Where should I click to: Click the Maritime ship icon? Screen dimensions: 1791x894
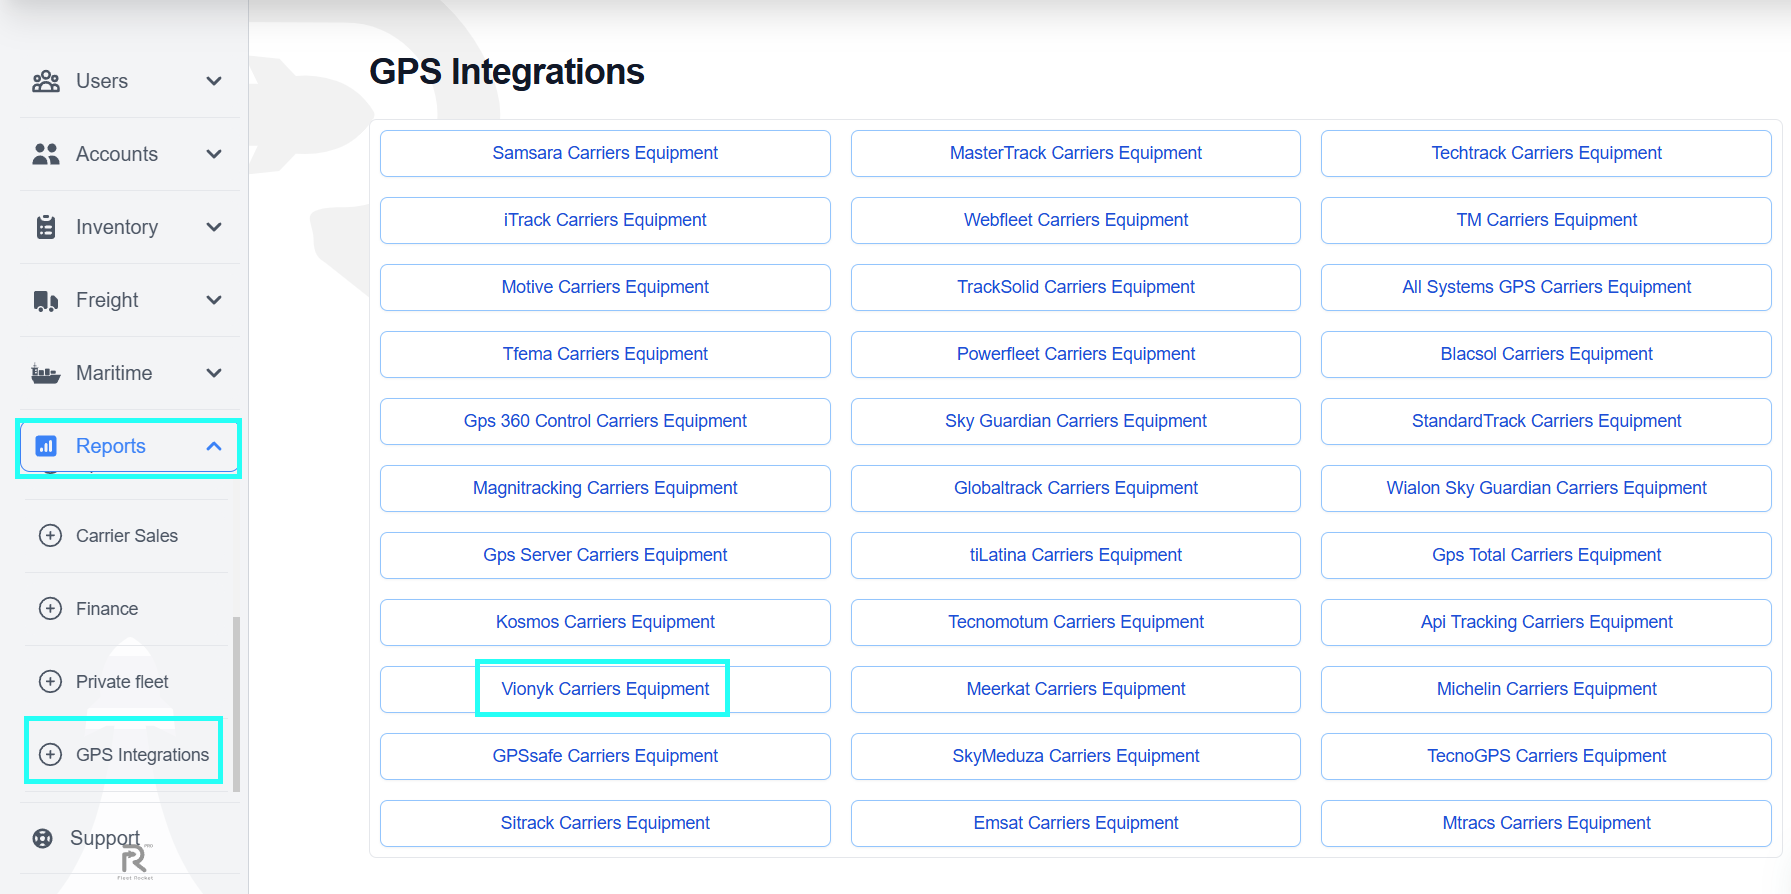46,373
